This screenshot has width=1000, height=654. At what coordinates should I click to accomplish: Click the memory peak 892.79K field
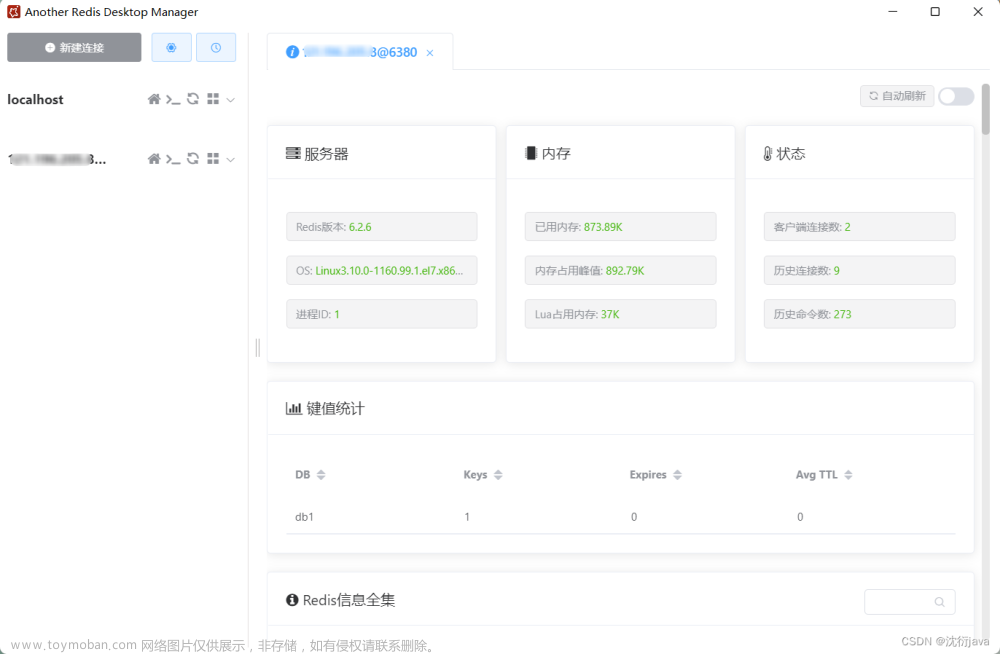pos(621,271)
